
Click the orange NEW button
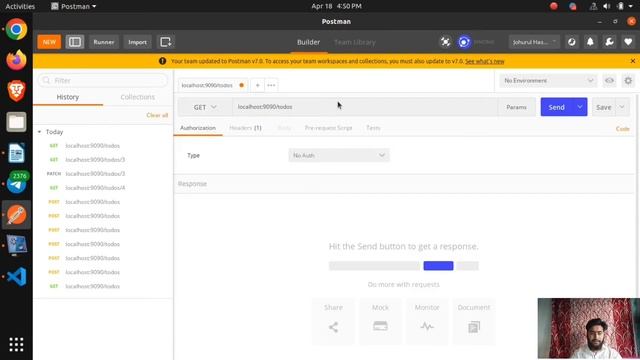coord(49,42)
